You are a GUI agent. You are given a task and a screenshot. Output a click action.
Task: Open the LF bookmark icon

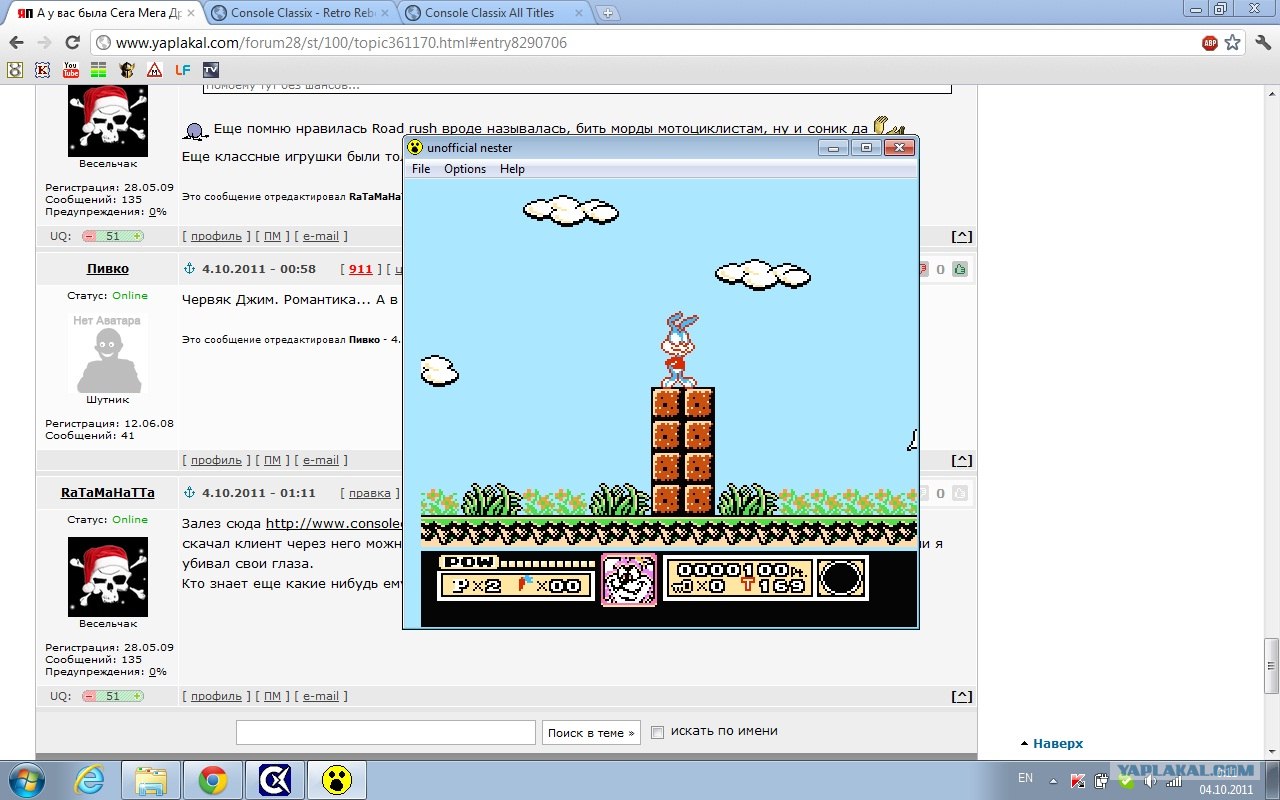pyautogui.click(x=182, y=70)
